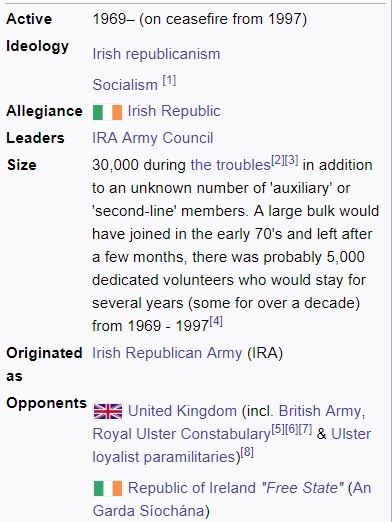Screen dimensions: 392x522
Task: Open the United Kingdom link
Action: coord(182,411)
